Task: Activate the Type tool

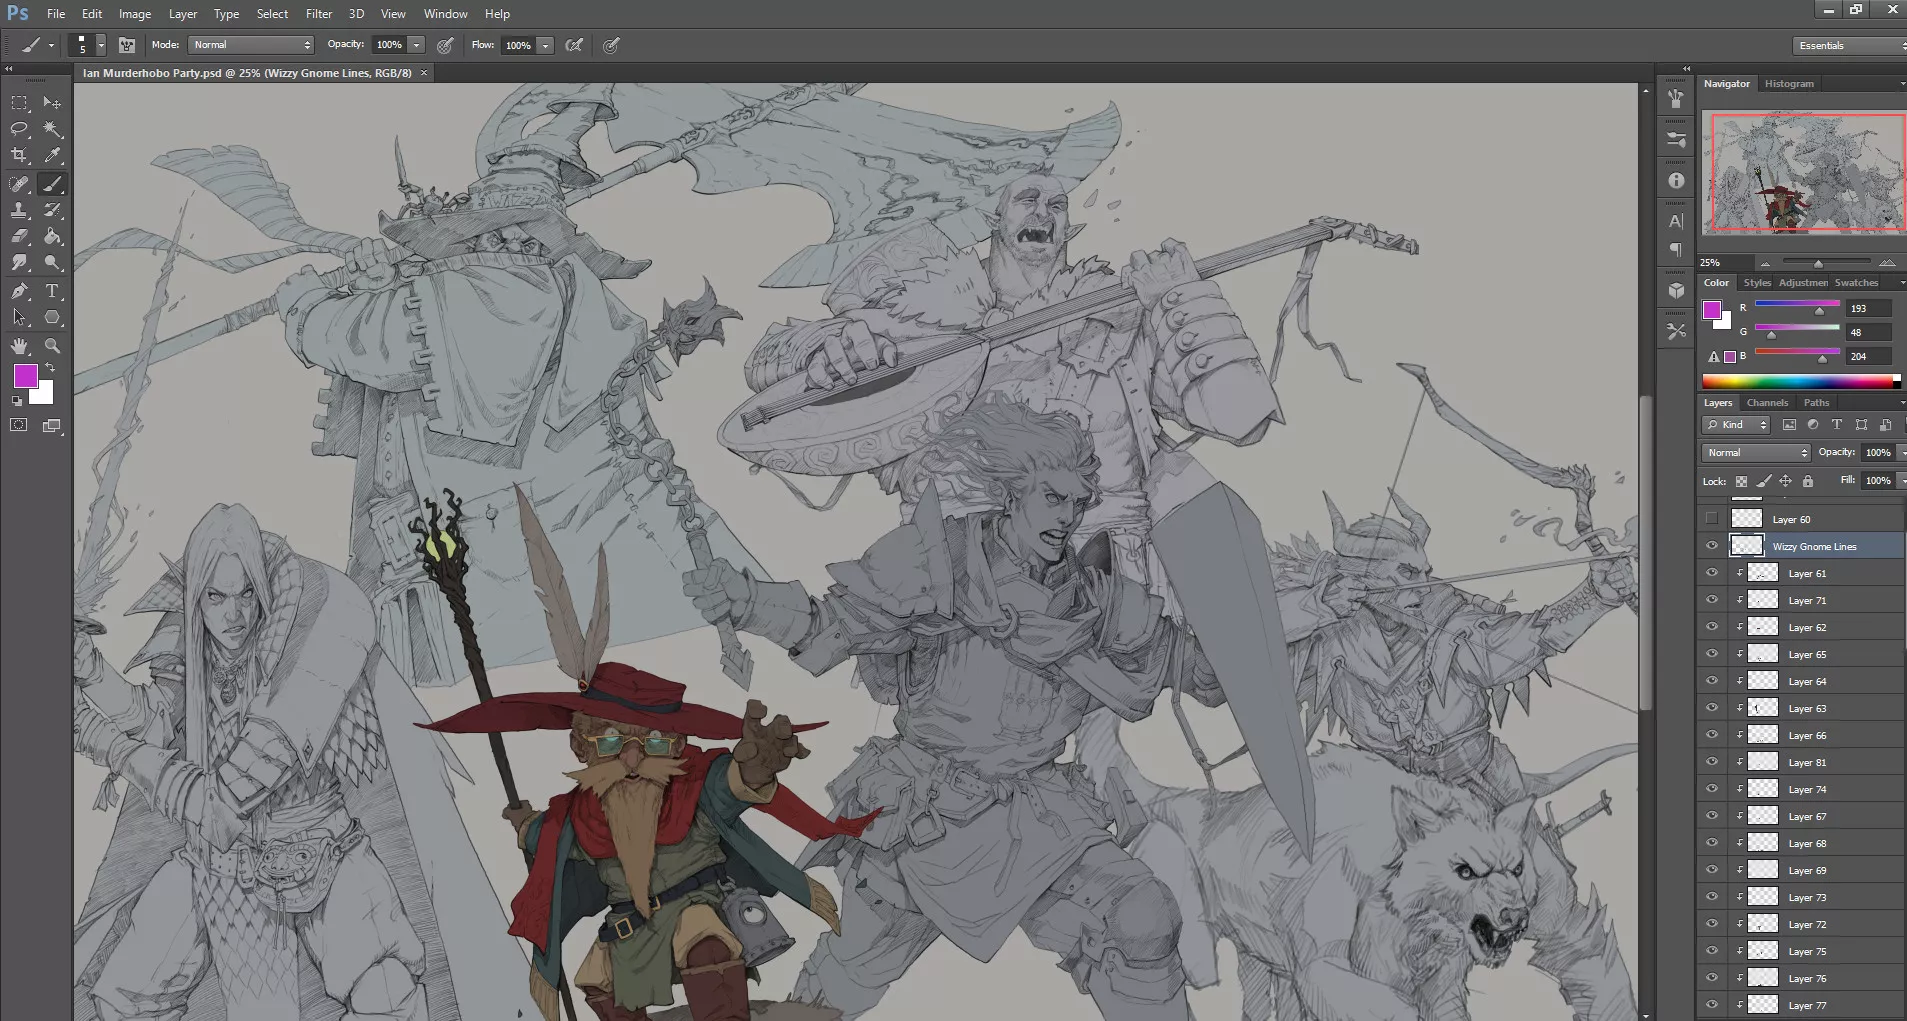Action: click(x=53, y=291)
